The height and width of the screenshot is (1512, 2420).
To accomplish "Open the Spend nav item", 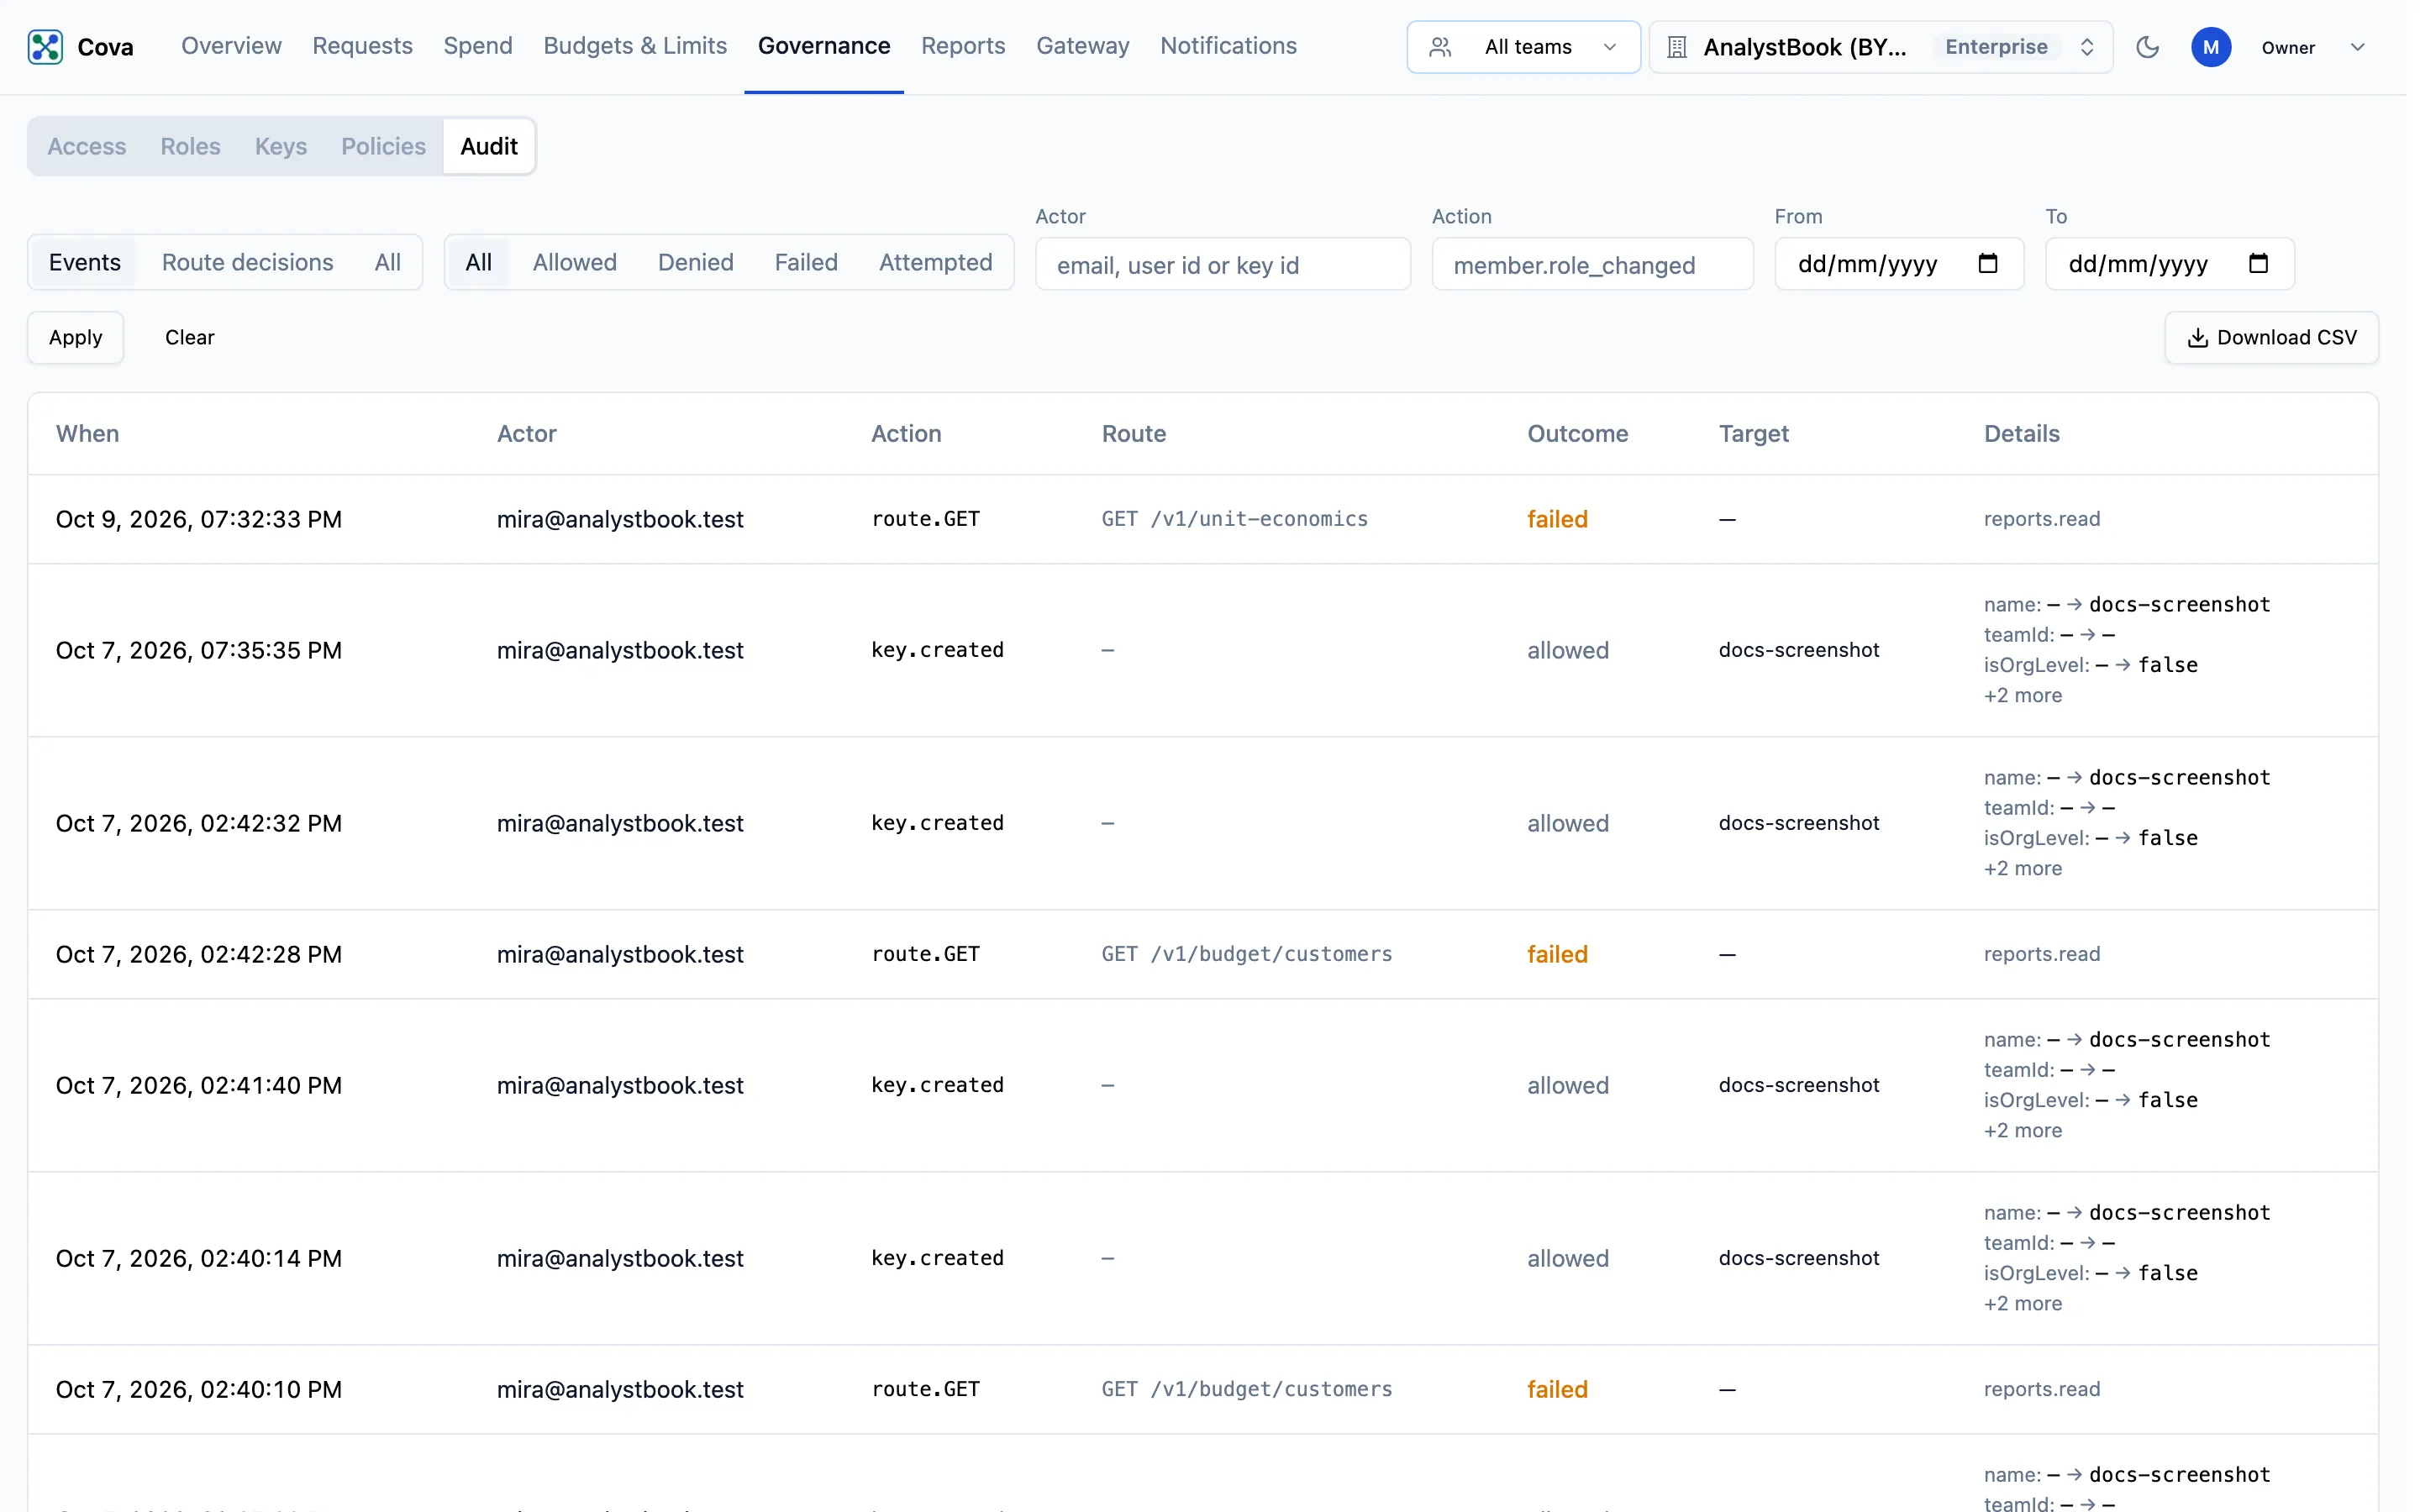I will tap(478, 46).
